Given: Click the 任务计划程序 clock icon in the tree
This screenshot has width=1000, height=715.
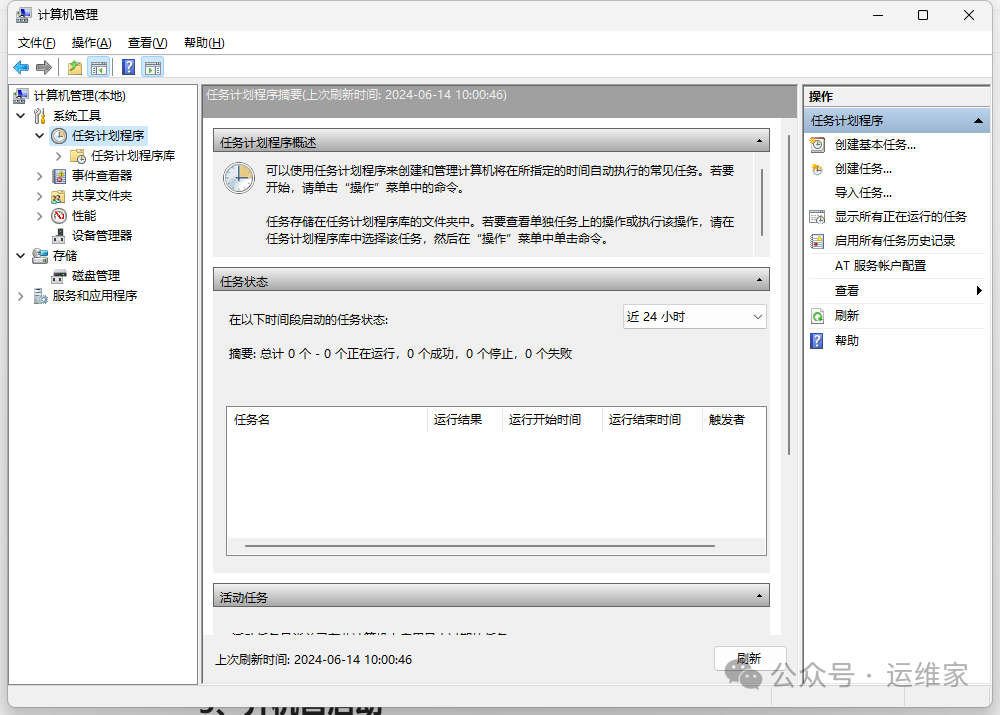Looking at the screenshot, I should pyautogui.click(x=59, y=136).
